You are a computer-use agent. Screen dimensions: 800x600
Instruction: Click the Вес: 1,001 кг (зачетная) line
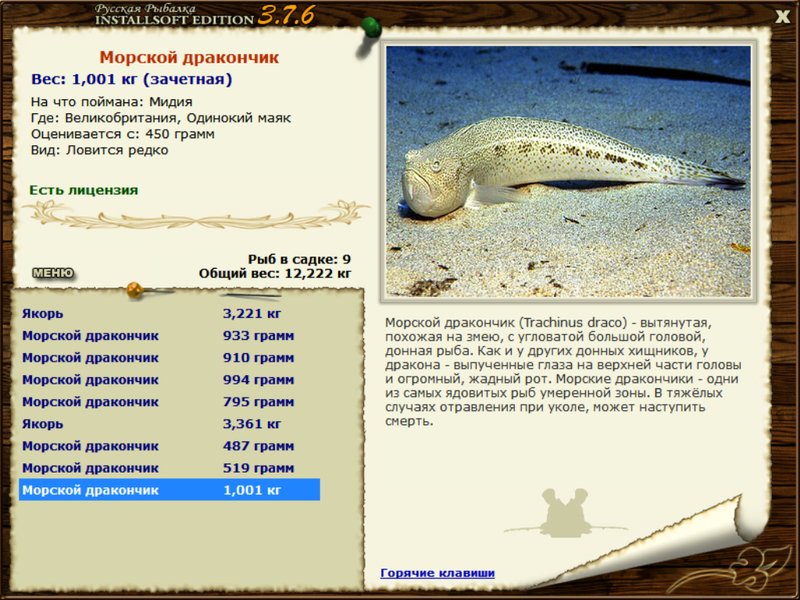[x=132, y=79]
